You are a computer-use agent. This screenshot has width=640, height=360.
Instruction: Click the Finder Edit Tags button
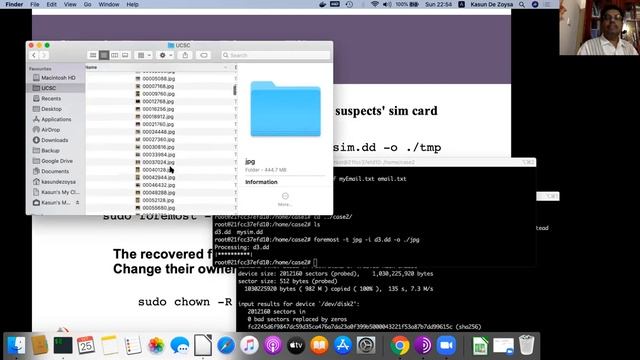tap(204, 55)
